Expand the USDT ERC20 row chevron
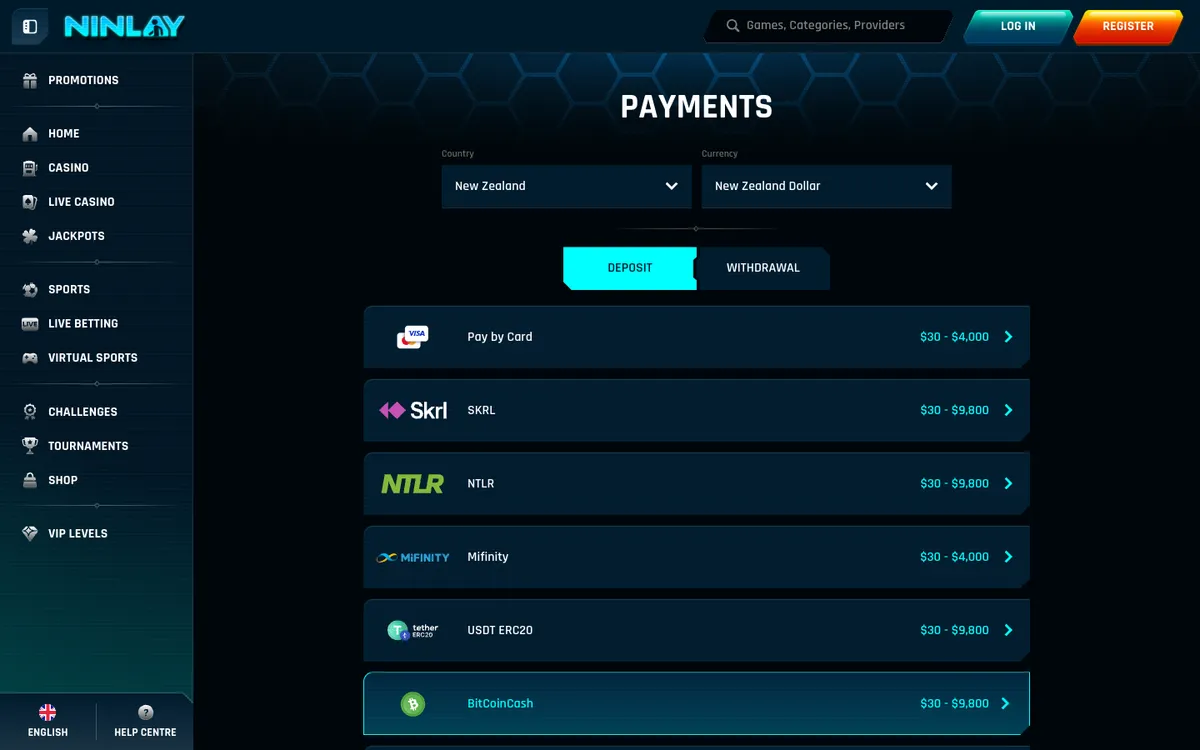 [1008, 630]
